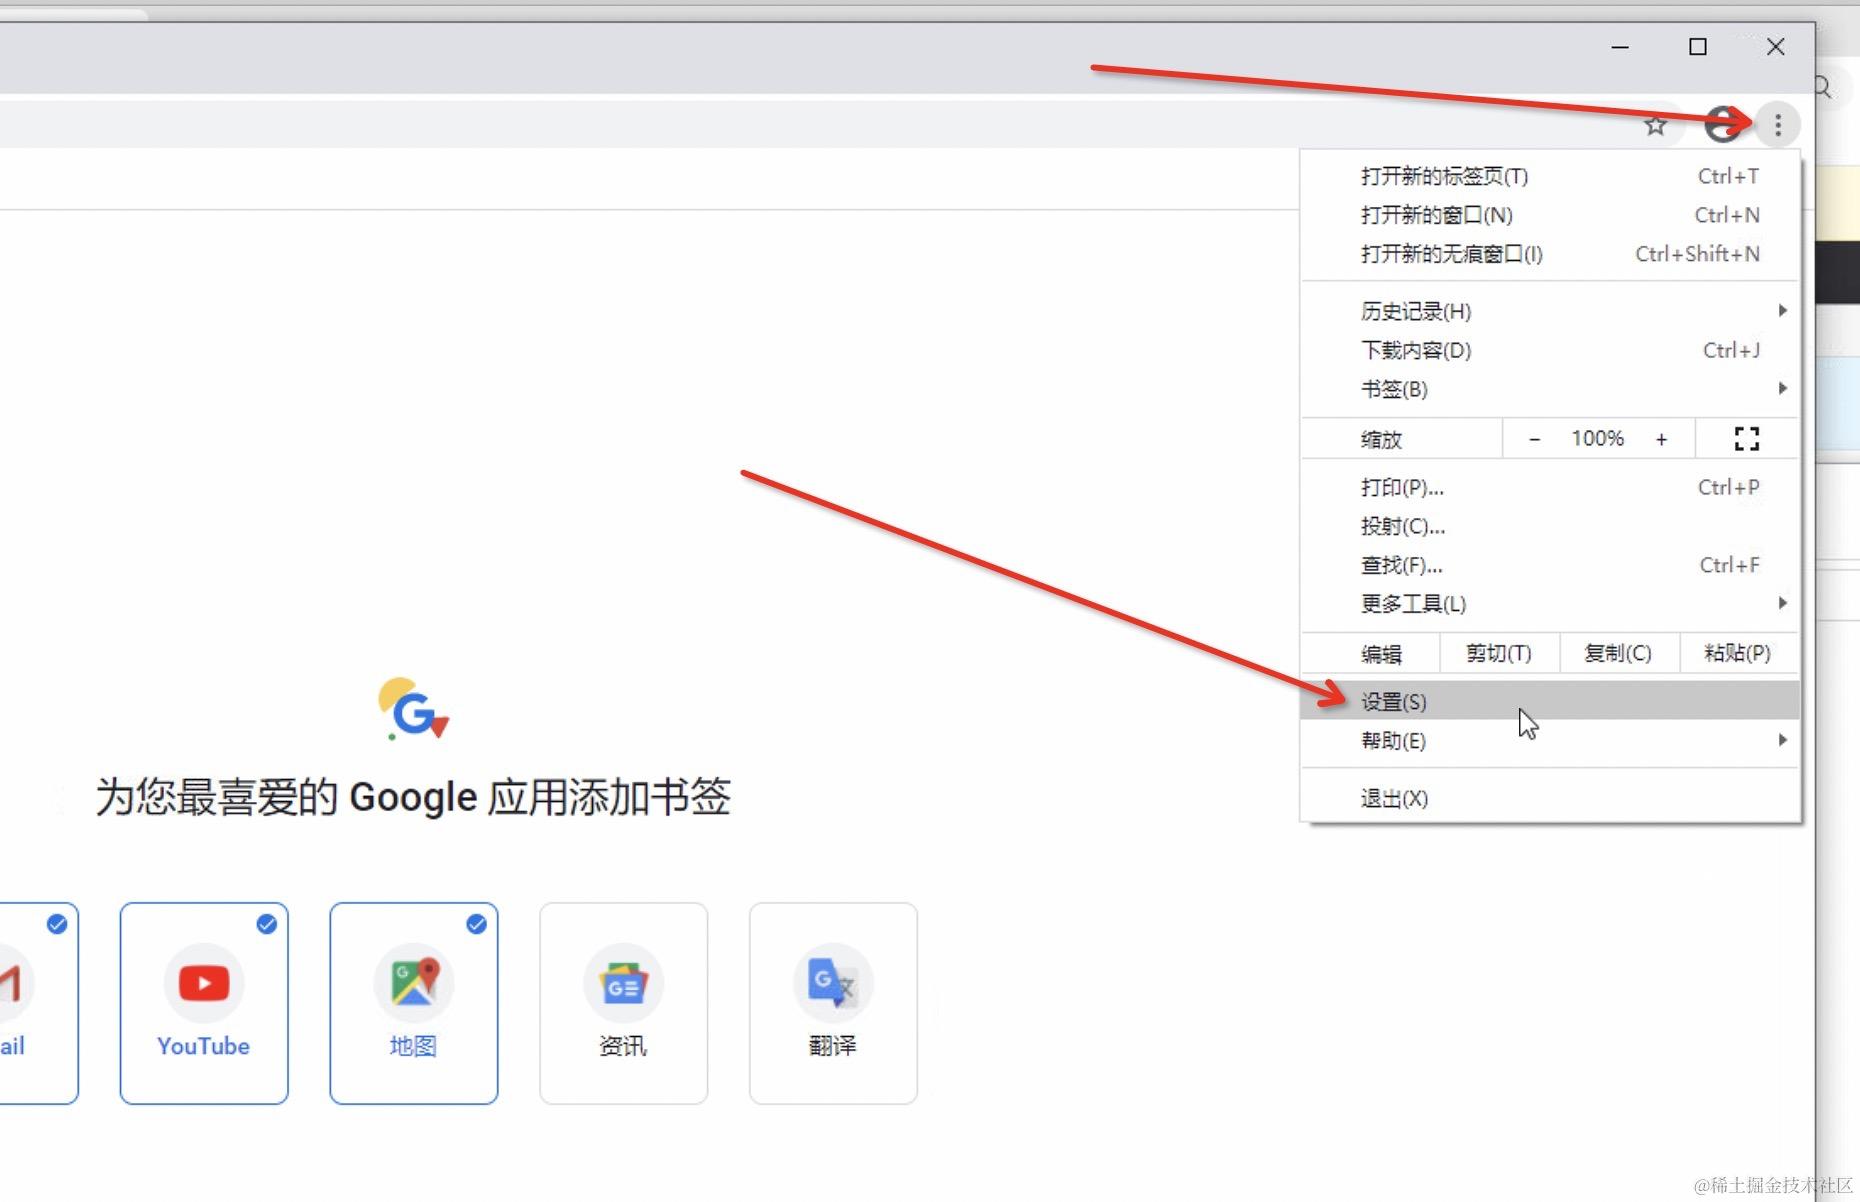Click the 100% zoom level value
1860x1202 pixels.
(1597, 438)
